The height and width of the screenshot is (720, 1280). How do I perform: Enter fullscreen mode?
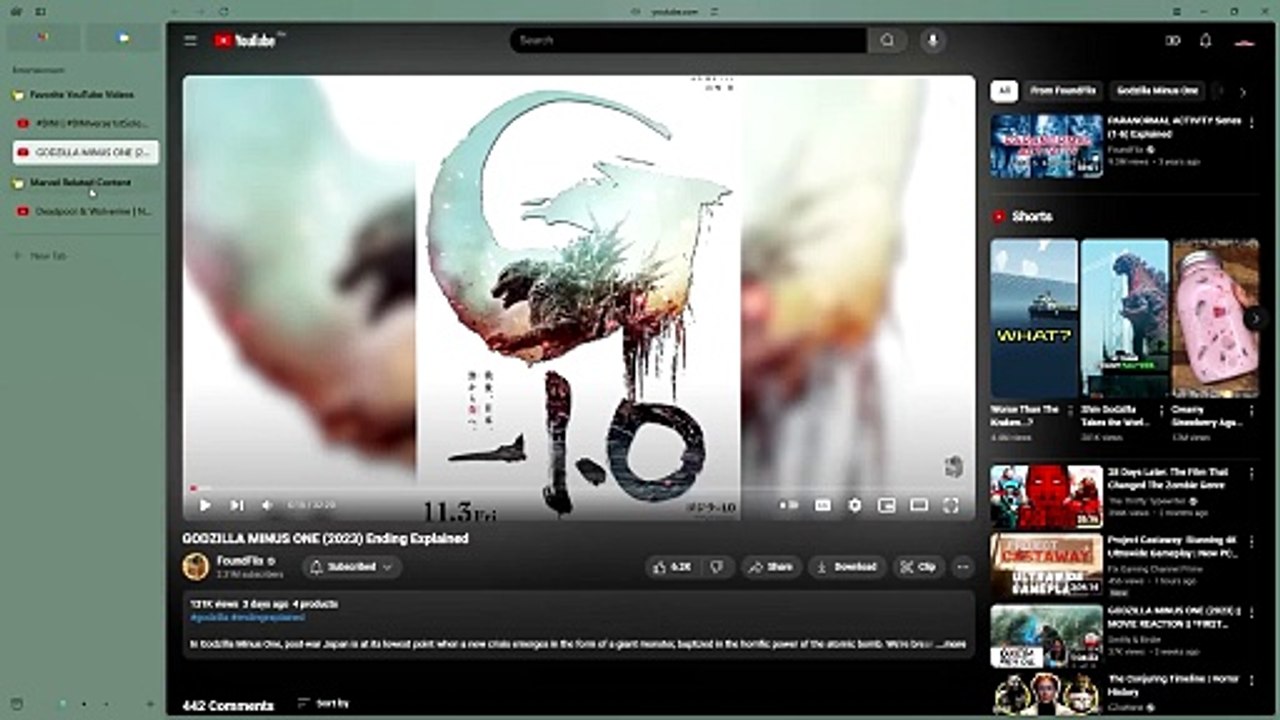951,506
